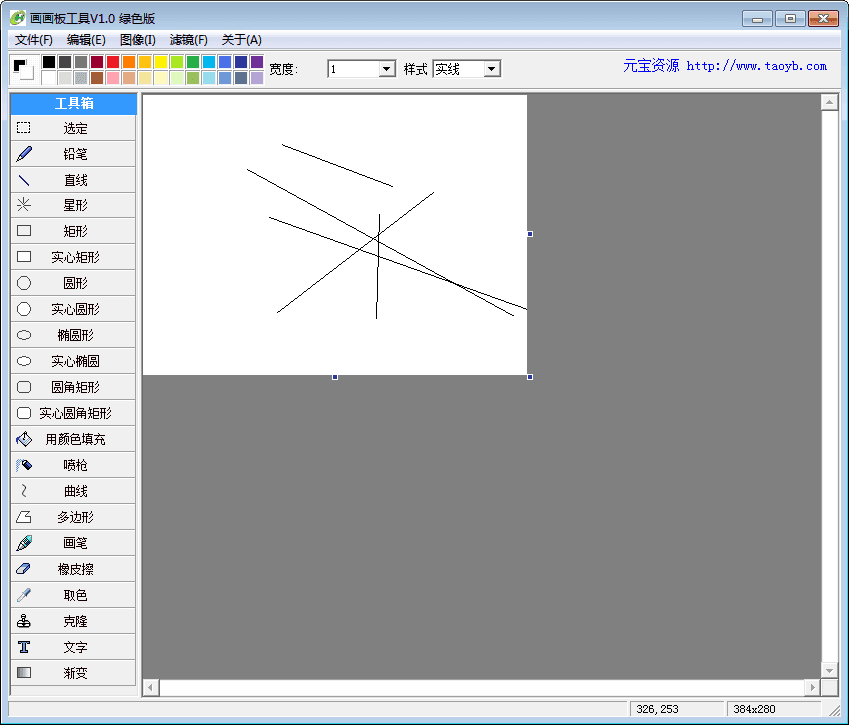This screenshot has height=725, width=849.
Task: Open the width (宽度) dropdown
Action: 387,69
